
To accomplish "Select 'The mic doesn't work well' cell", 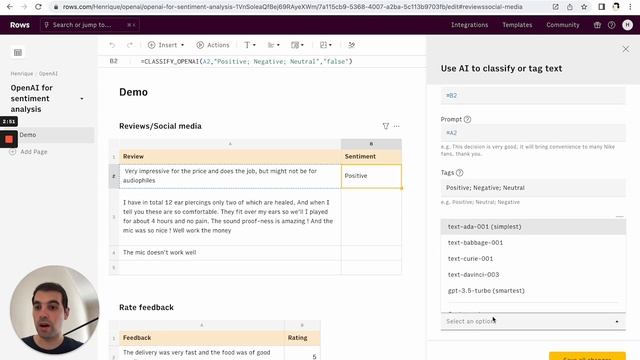I will [230, 253].
